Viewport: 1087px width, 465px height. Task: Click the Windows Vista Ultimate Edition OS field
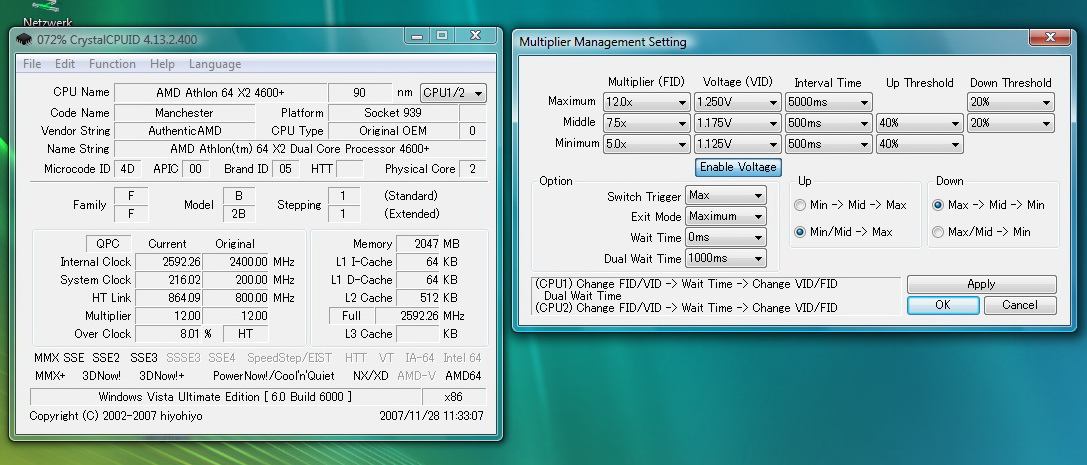pyautogui.click(x=225, y=397)
